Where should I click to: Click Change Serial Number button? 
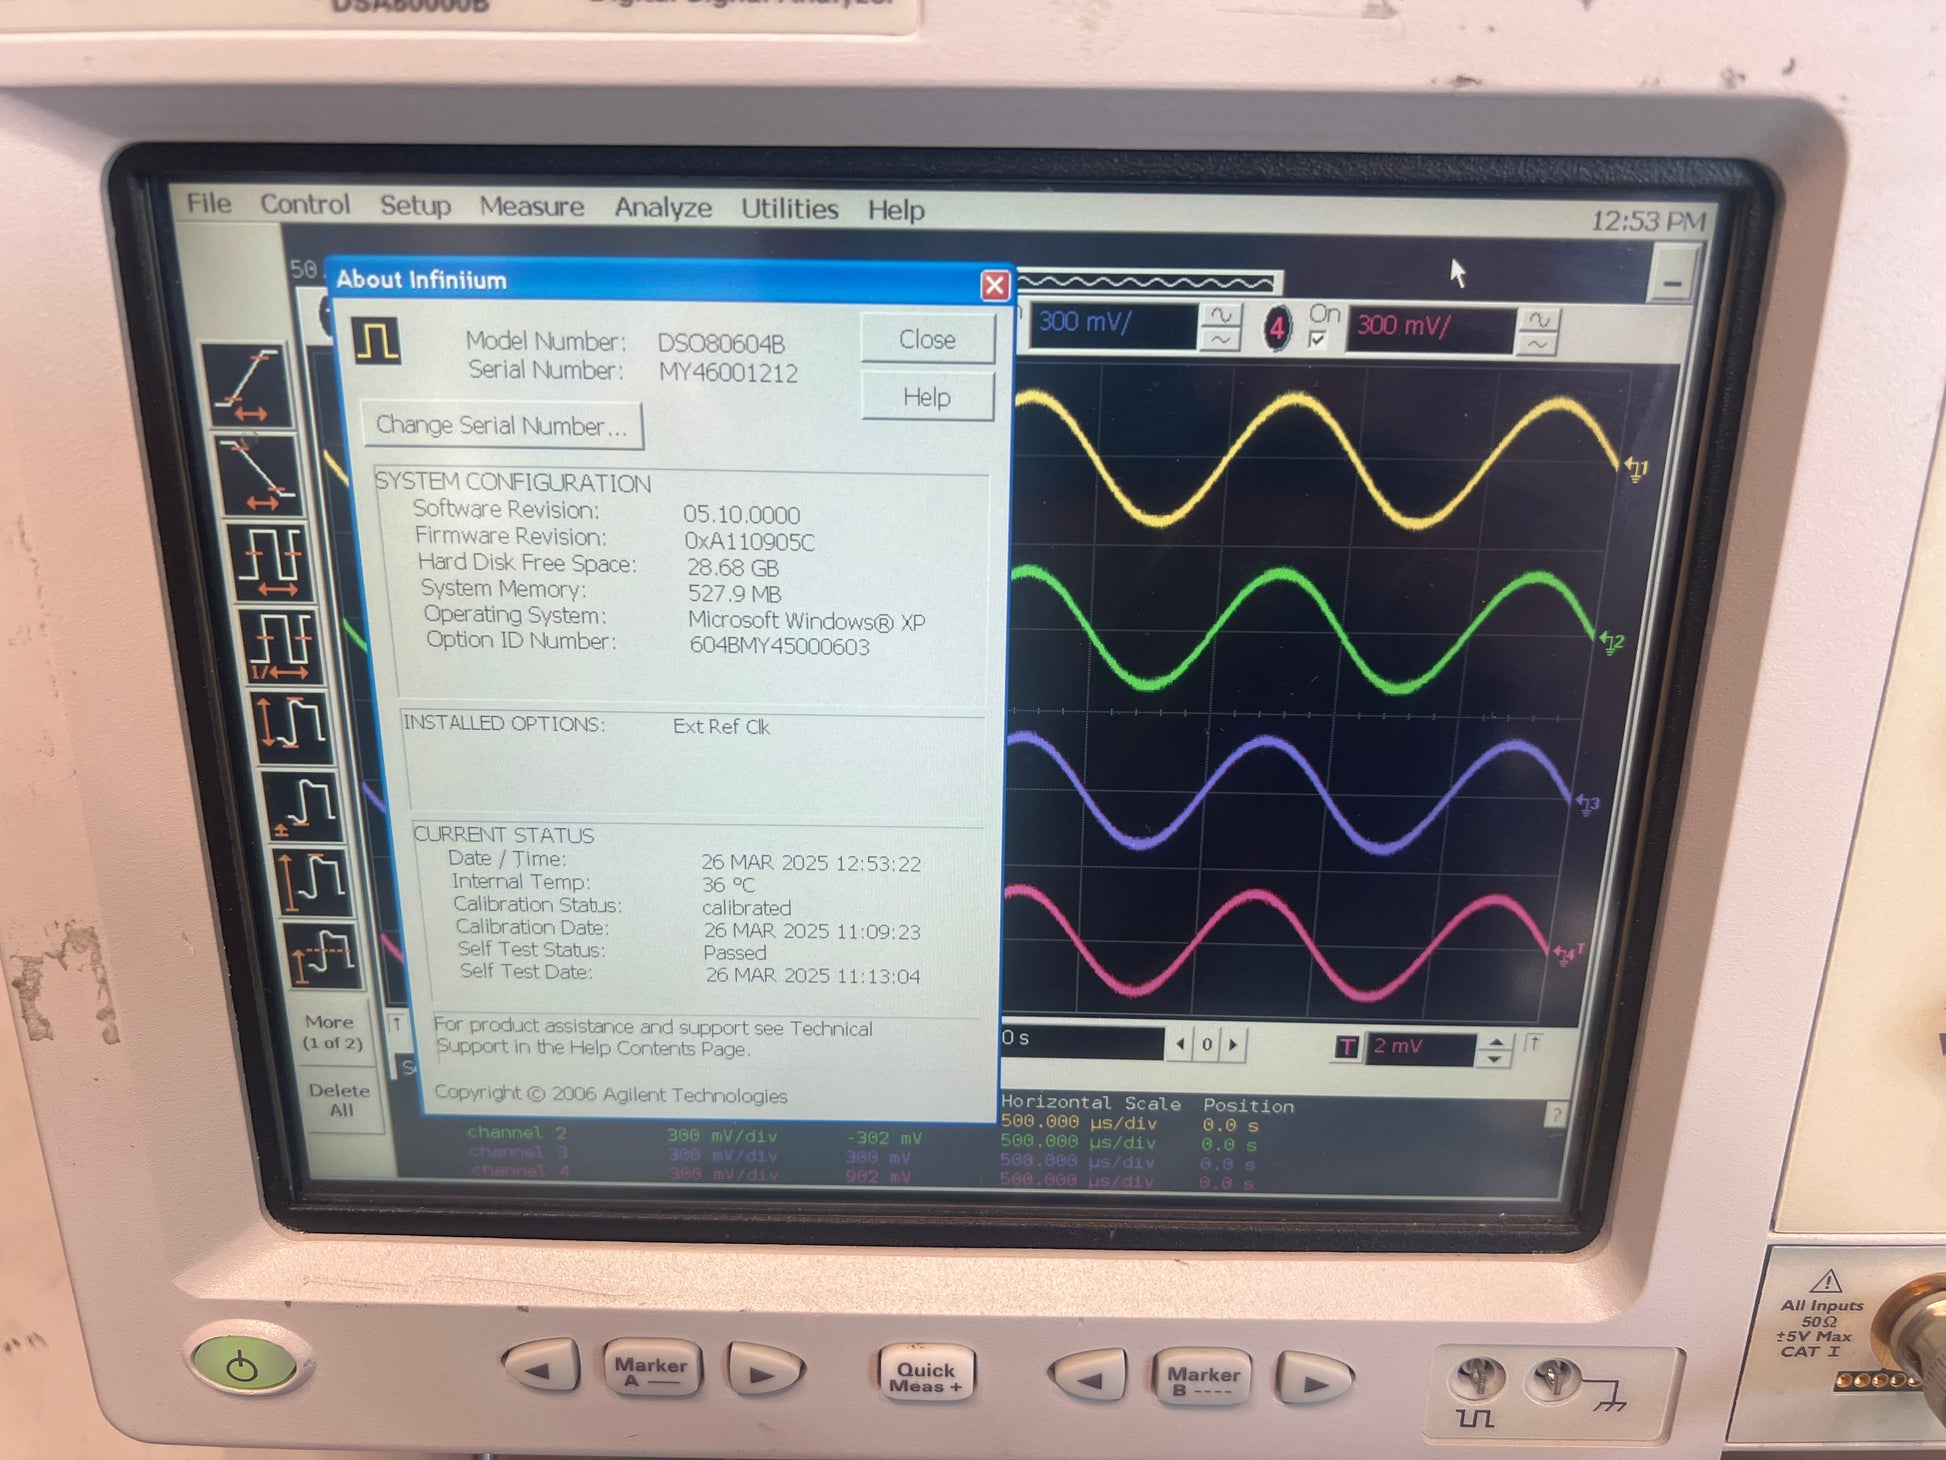pyautogui.click(x=502, y=426)
